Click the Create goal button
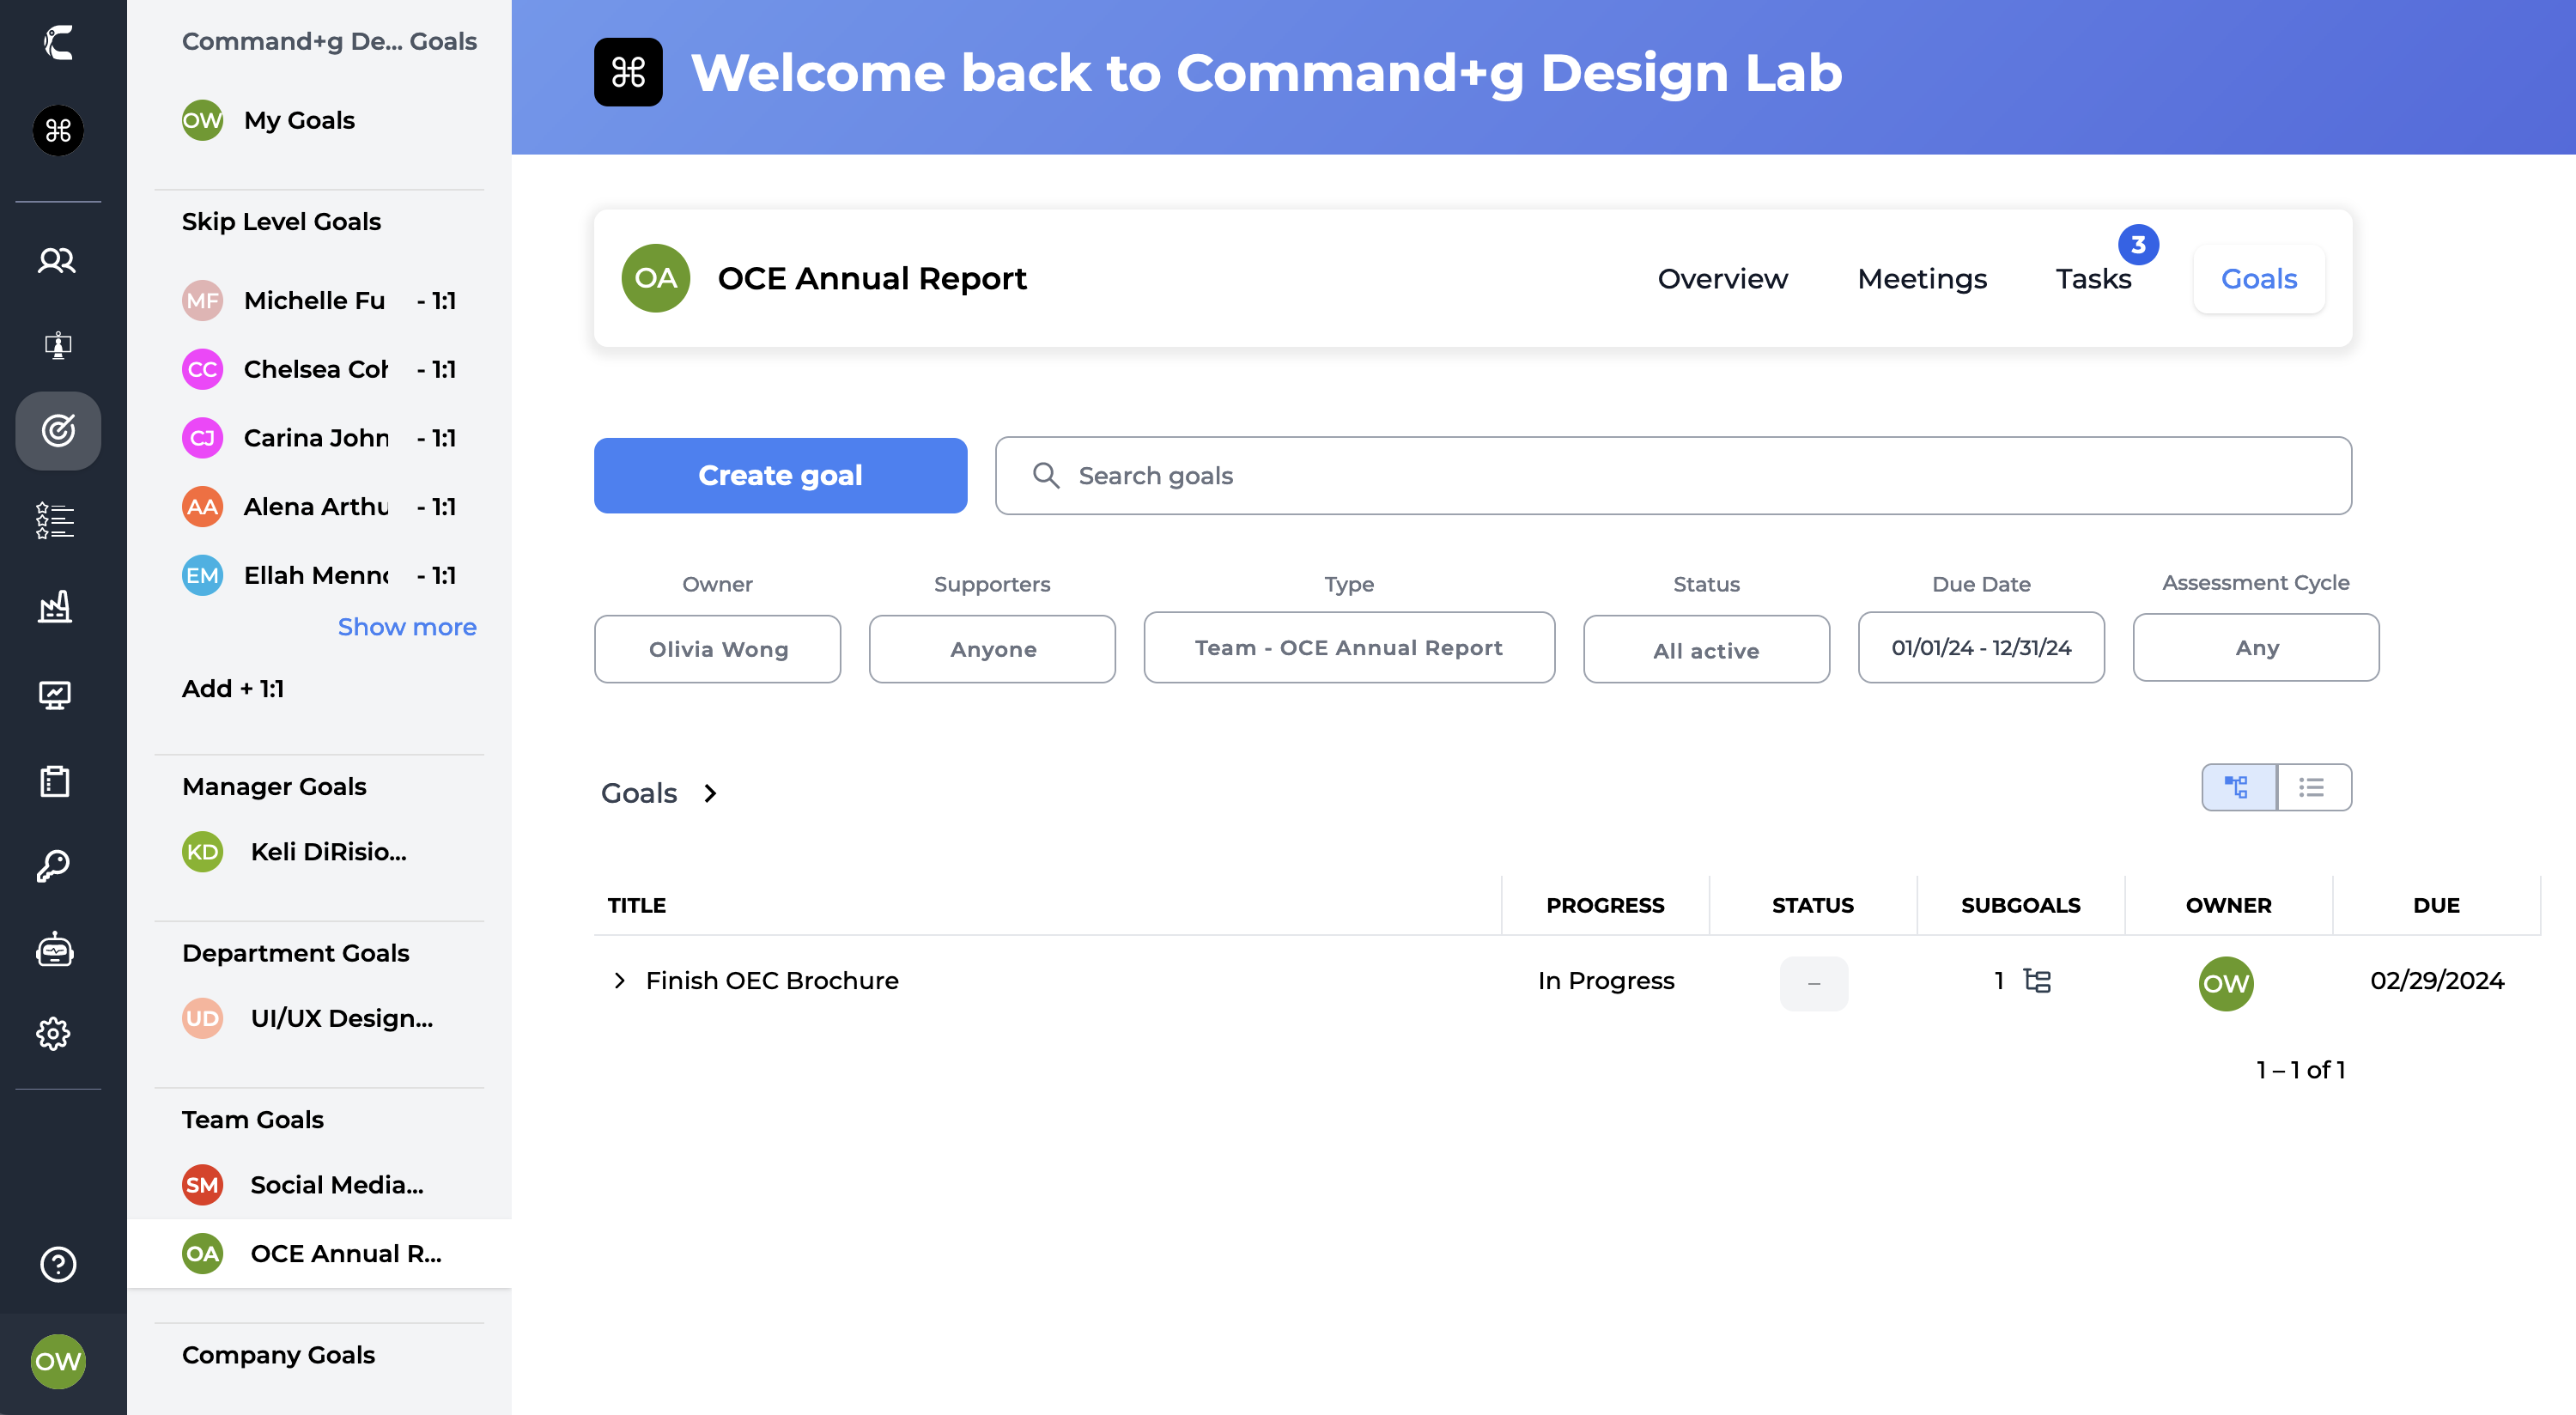The width and height of the screenshot is (2576, 1415). click(x=780, y=476)
